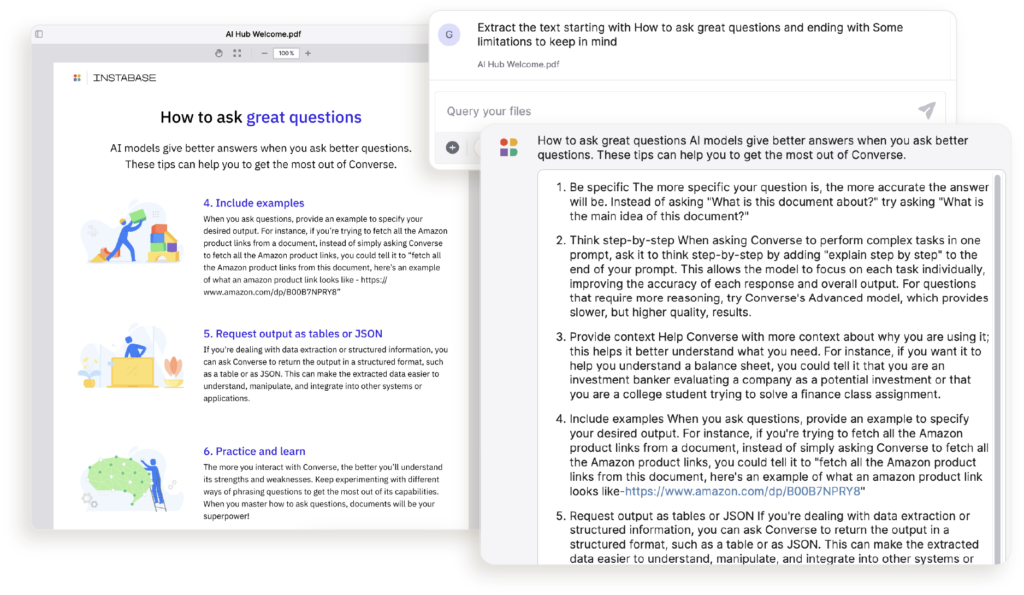Open the Amazon product link in the response
This screenshot has height=595, width=1024.
tap(743, 491)
